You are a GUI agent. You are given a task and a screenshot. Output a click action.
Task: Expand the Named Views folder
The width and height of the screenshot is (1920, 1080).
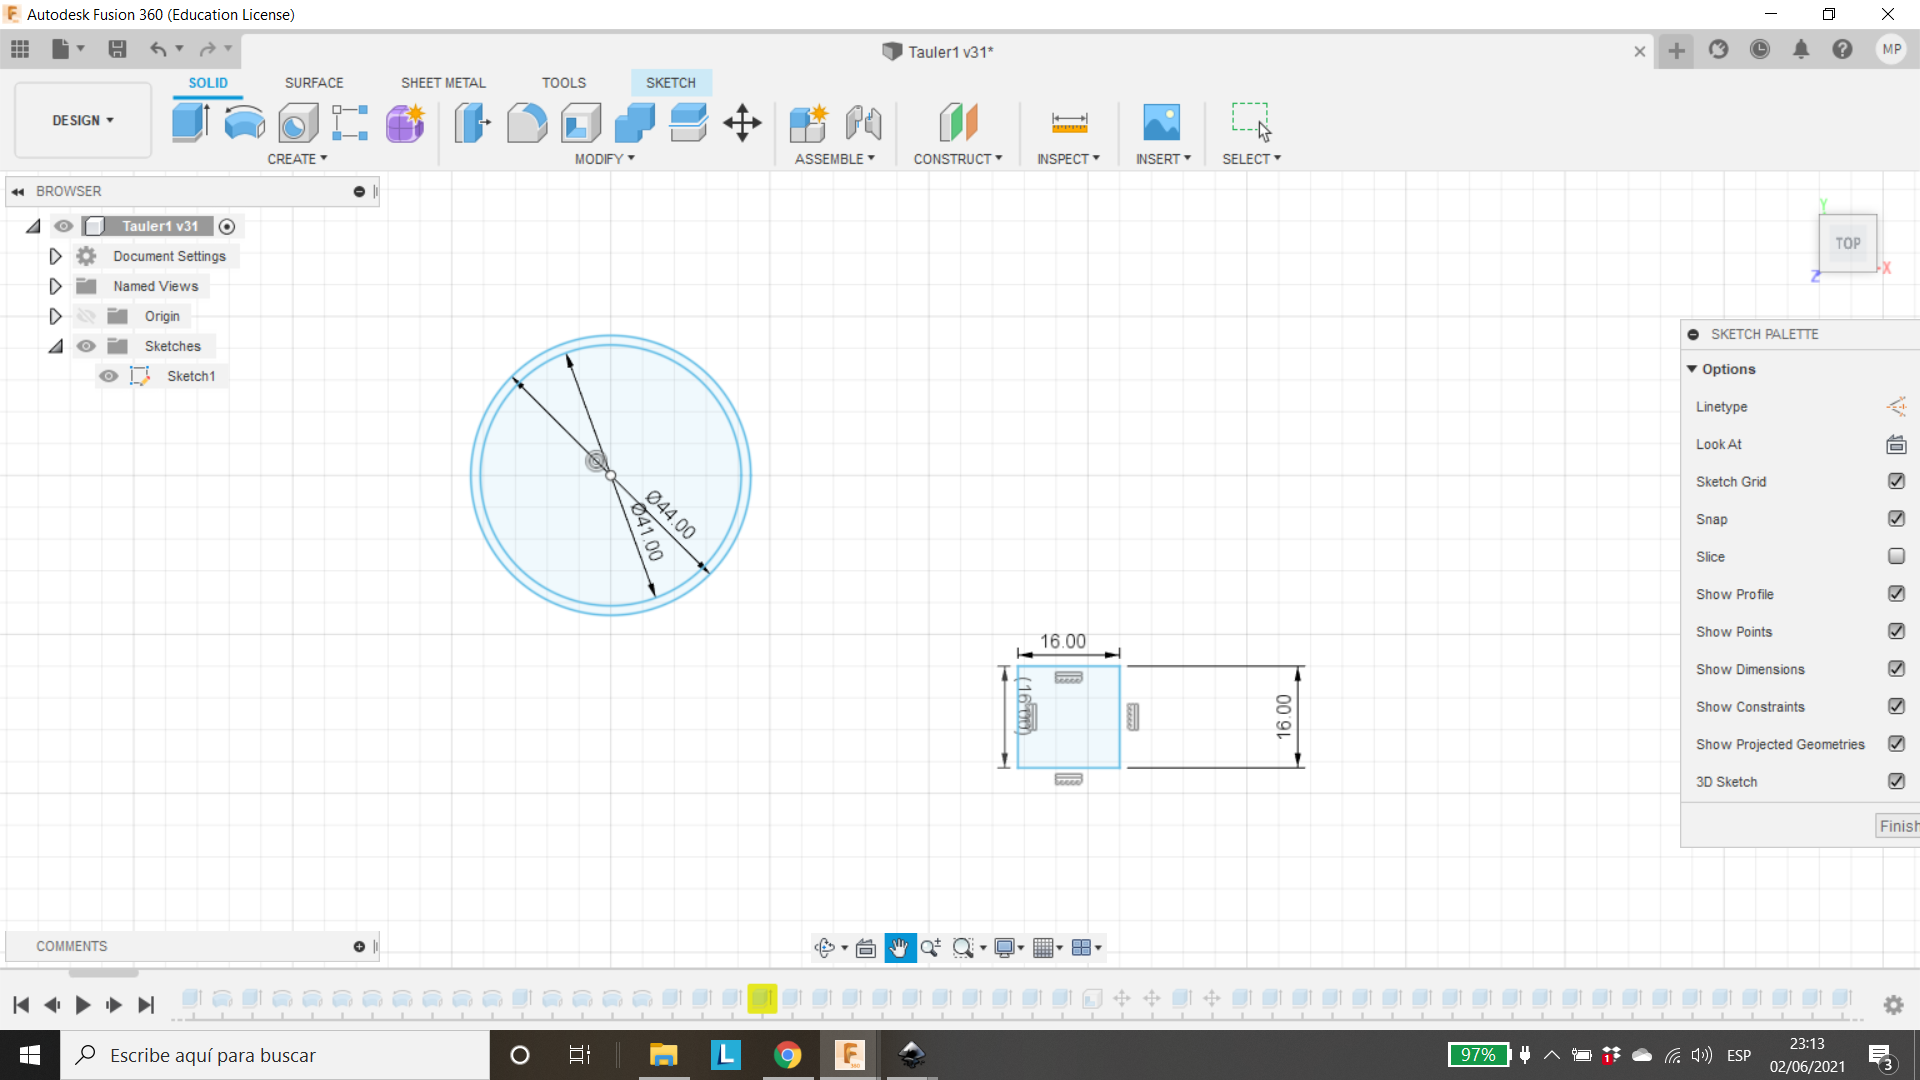(x=55, y=286)
